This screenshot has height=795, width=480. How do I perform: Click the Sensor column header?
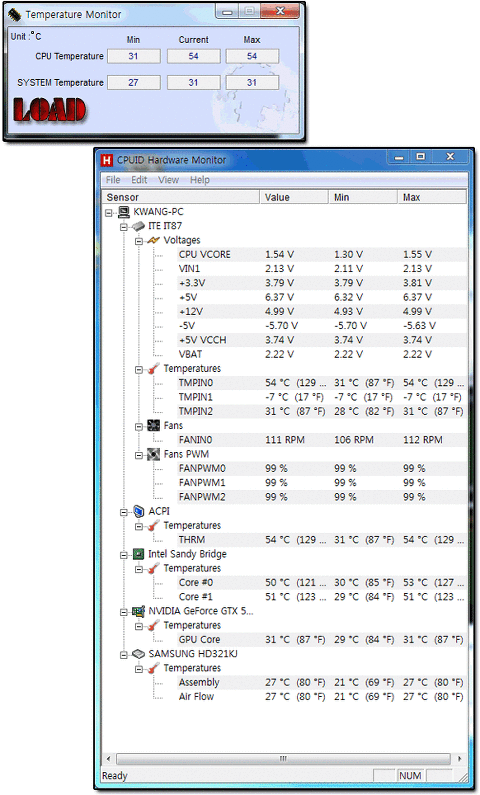[x=181, y=197]
